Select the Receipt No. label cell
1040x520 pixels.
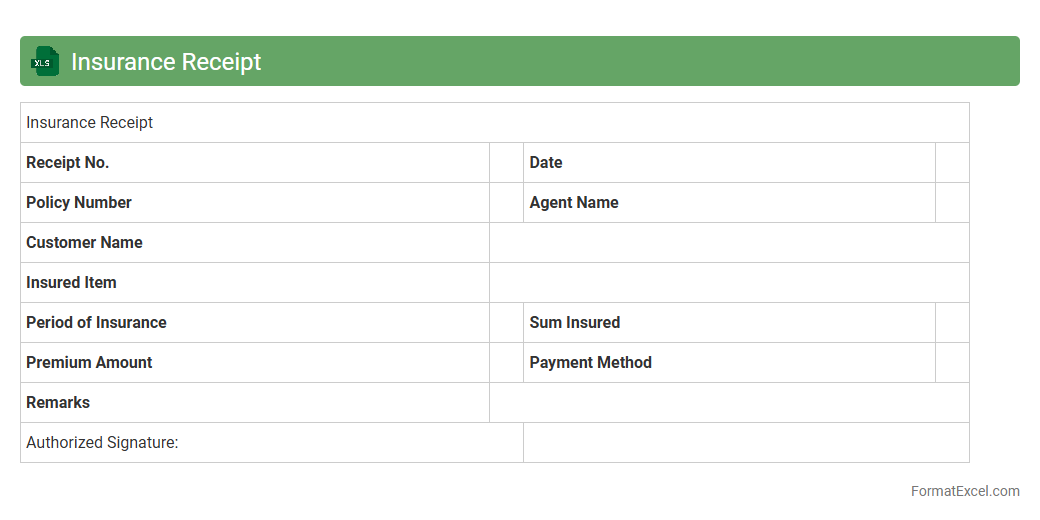(255, 163)
